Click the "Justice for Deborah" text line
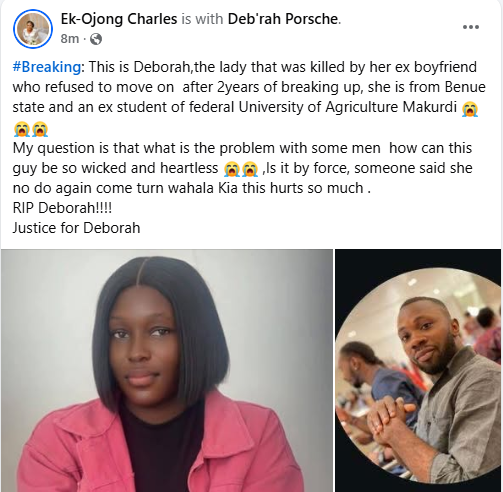503x492 pixels. [76, 228]
